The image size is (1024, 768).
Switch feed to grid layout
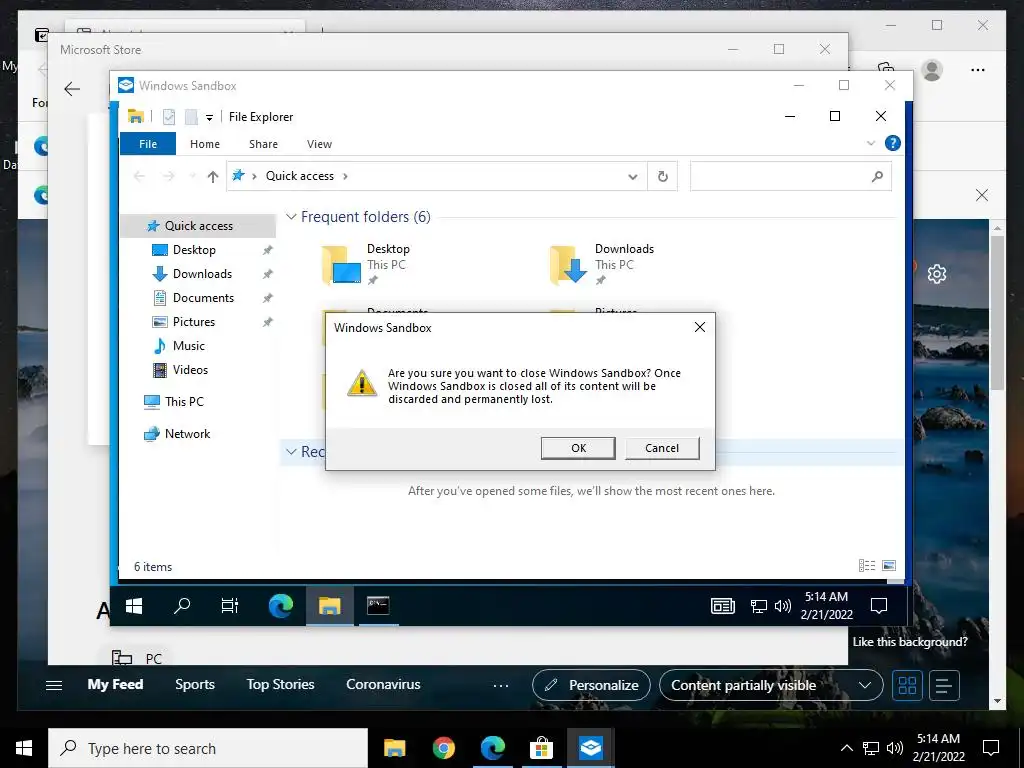click(x=907, y=686)
